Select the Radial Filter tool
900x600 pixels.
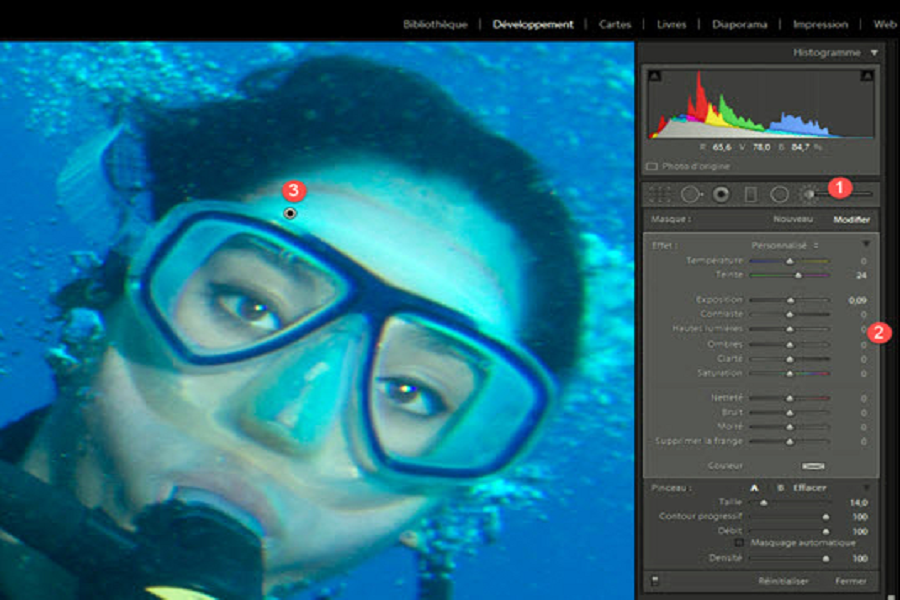(x=779, y=194)
